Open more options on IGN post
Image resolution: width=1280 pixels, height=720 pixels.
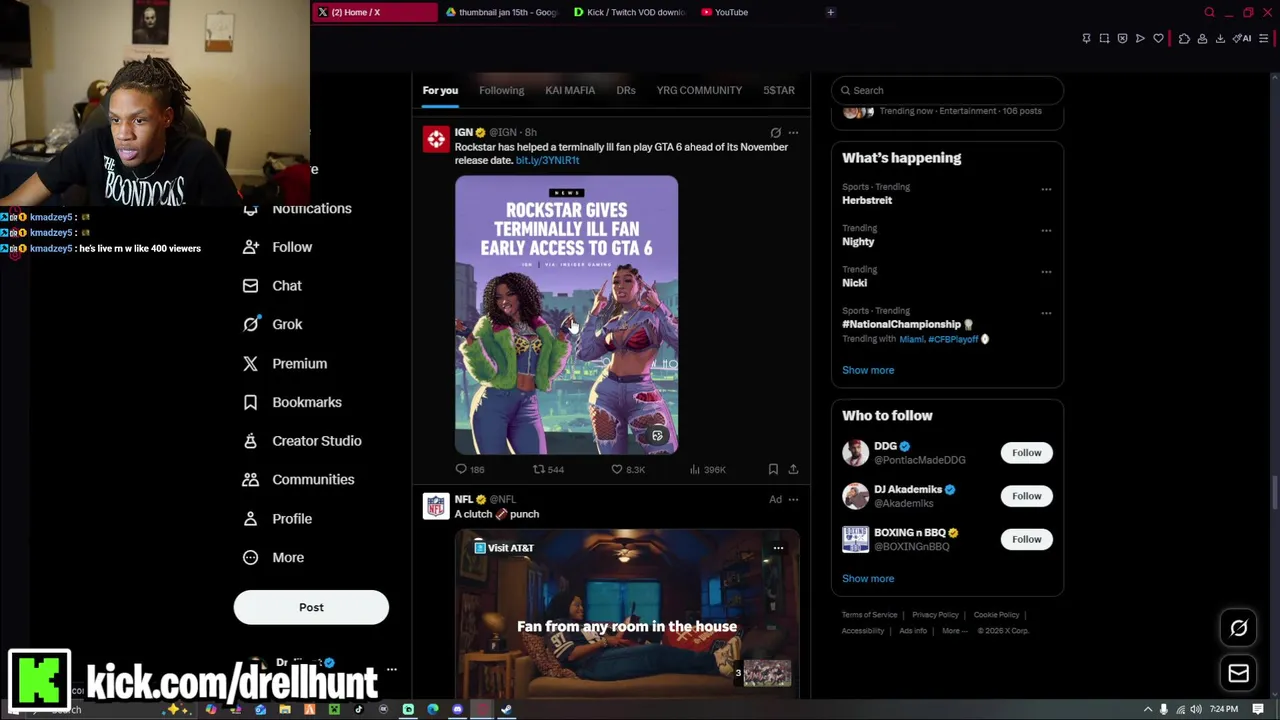(793, 132)
